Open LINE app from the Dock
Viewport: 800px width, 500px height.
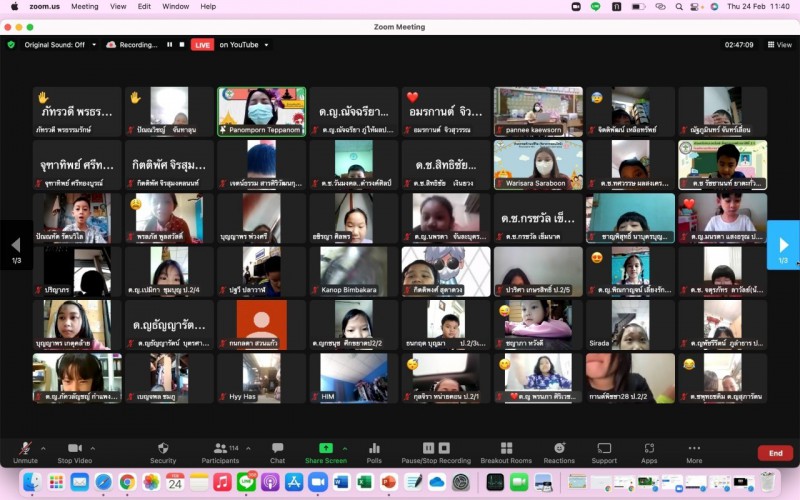(x=246, y=482)
